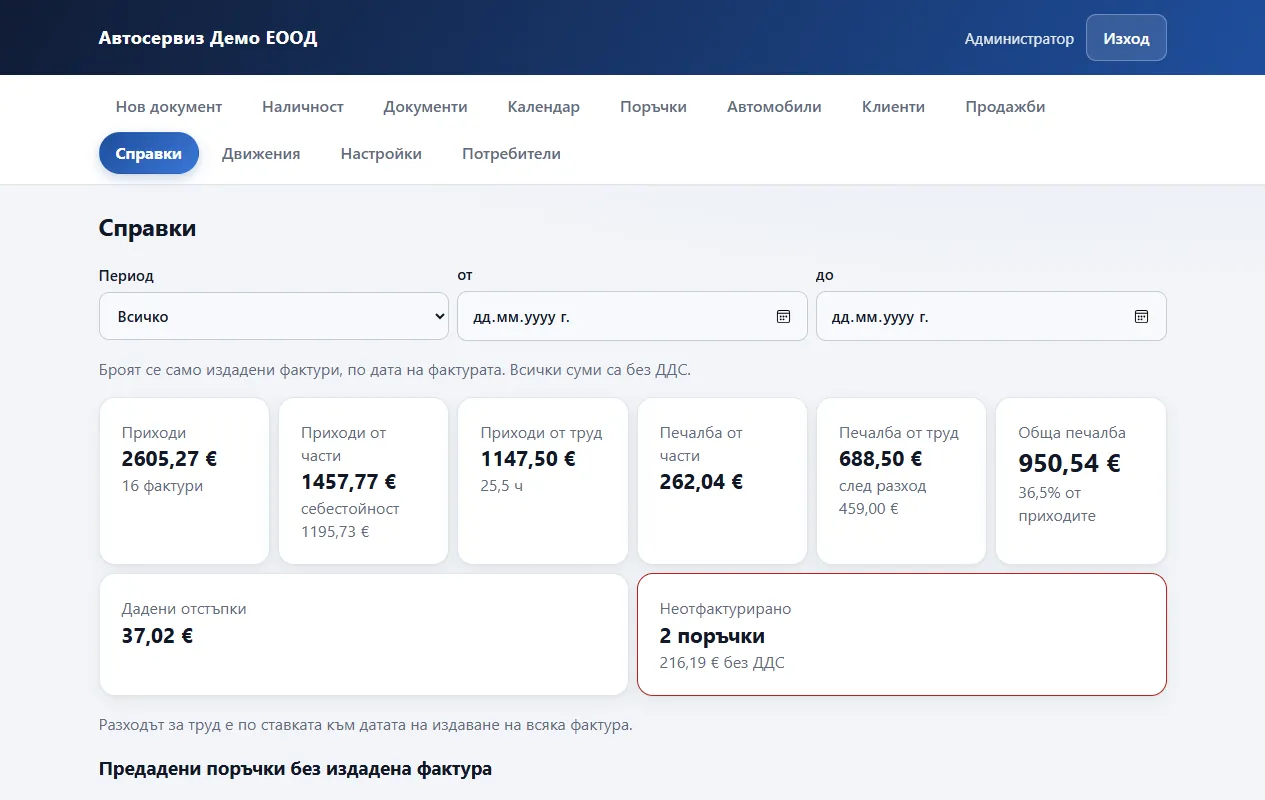Select the Поръчки tab

[653, 106]
